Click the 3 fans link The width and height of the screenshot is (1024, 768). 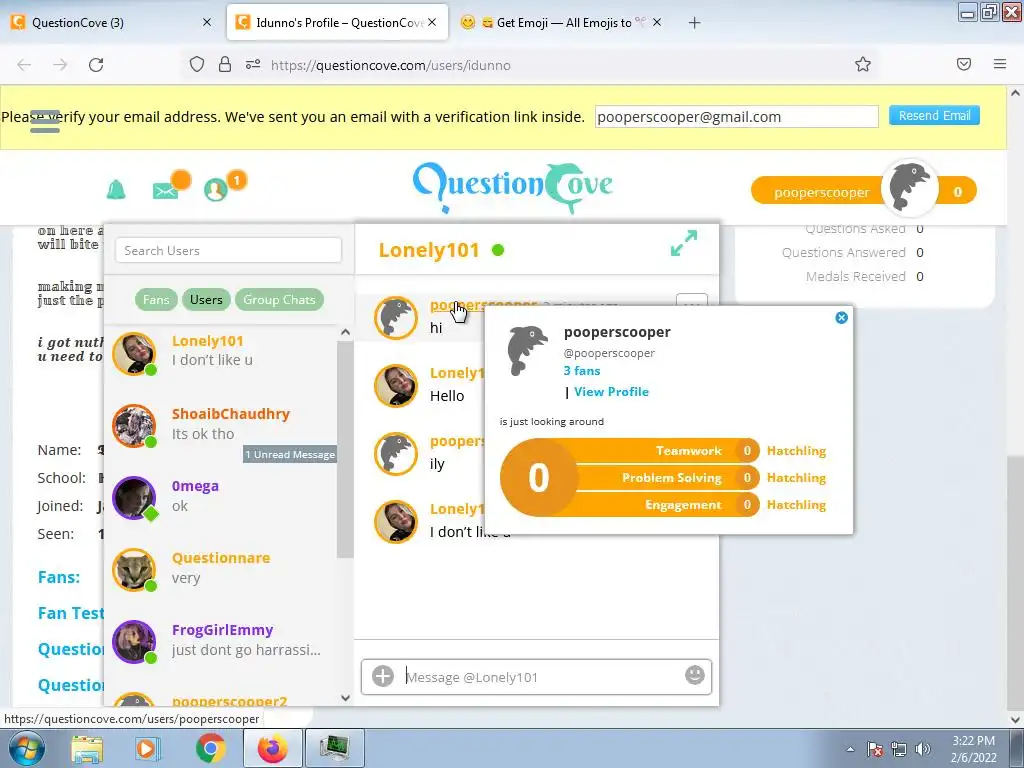point(582,371)
